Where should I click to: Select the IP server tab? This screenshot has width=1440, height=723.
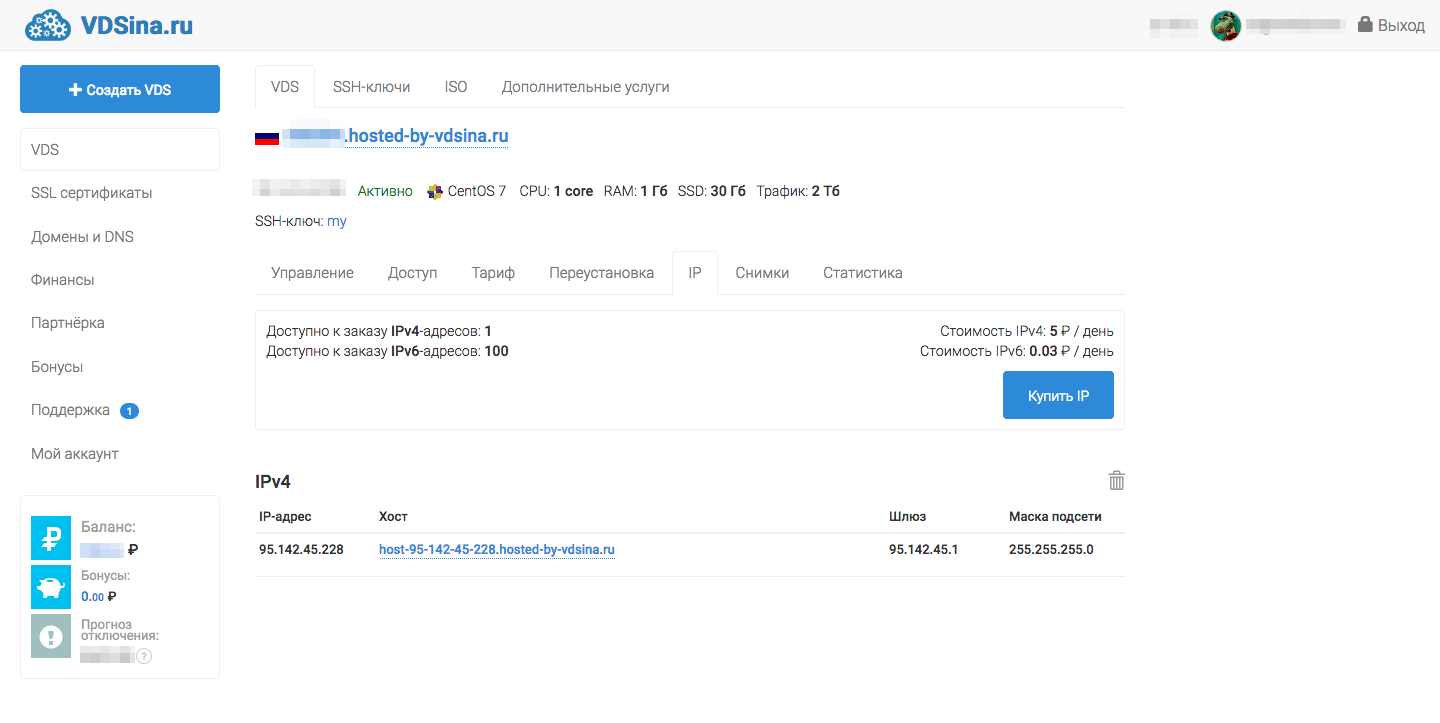(x=695, y=273)
